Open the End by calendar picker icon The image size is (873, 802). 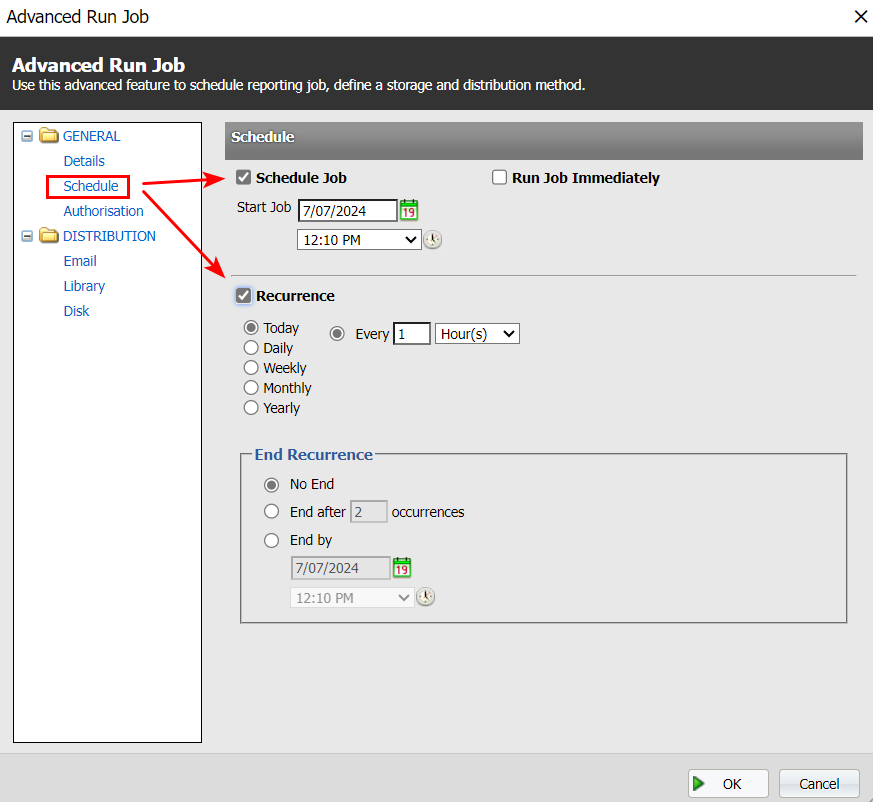402,568
